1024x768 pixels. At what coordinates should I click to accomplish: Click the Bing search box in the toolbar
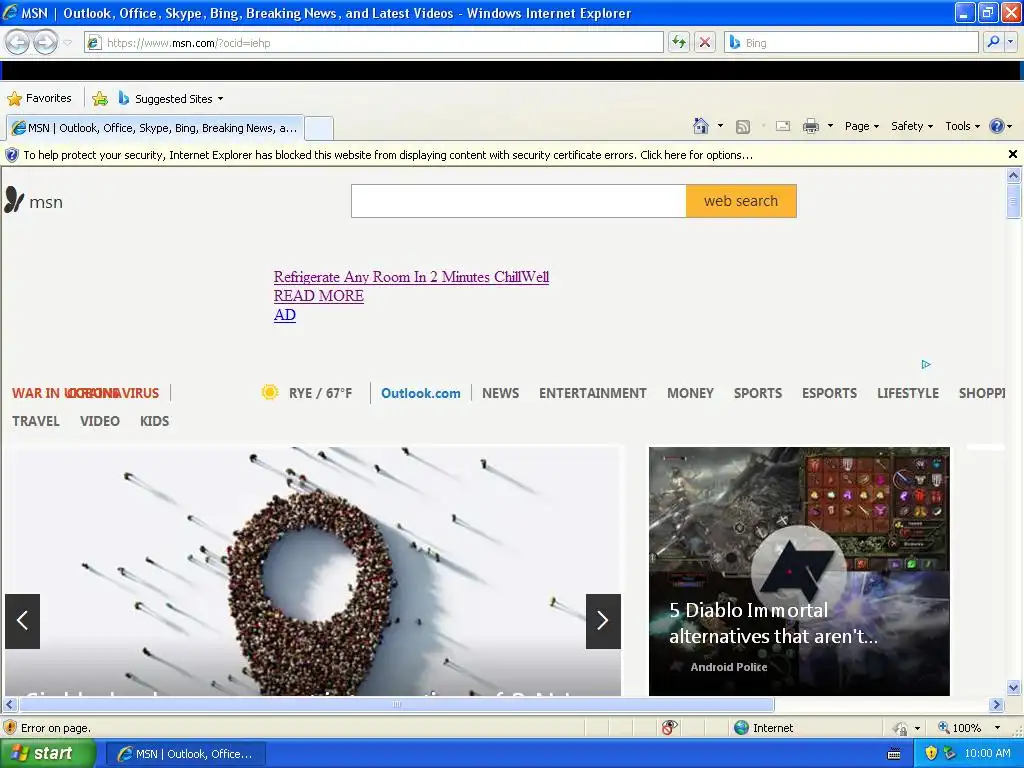[x=851, y=42]
